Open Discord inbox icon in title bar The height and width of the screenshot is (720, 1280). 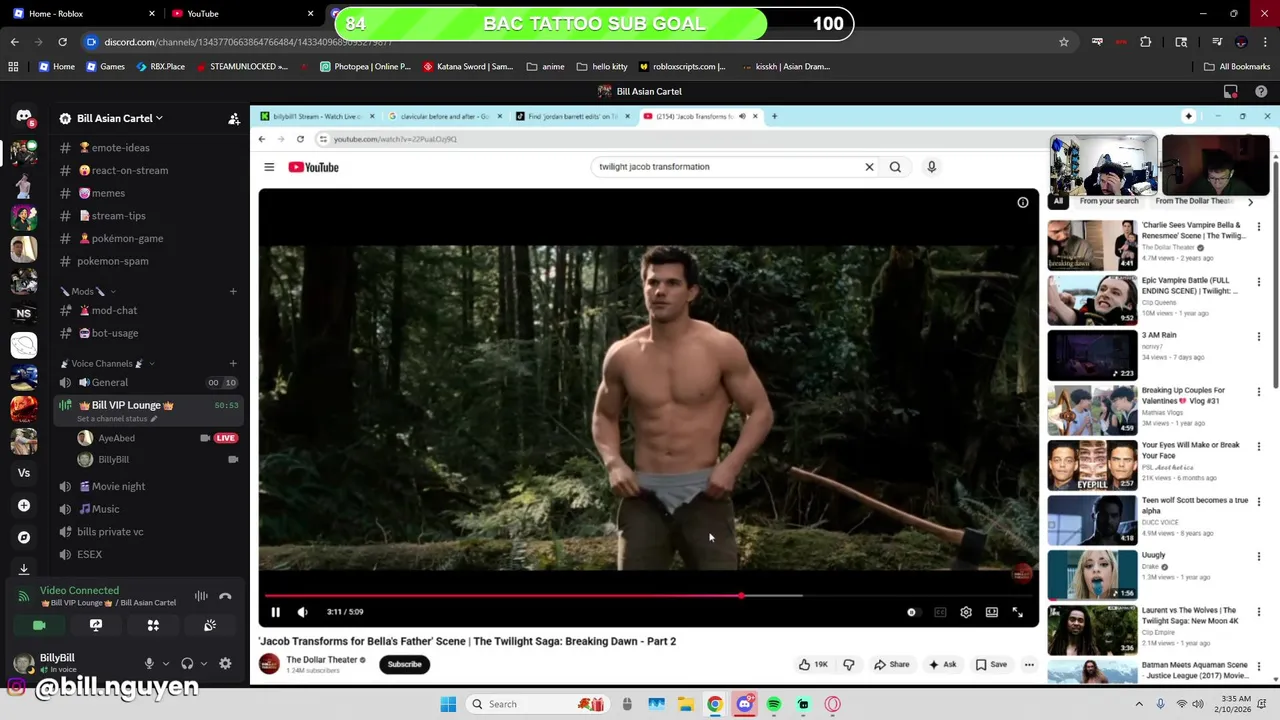[x=1231, y=91]
